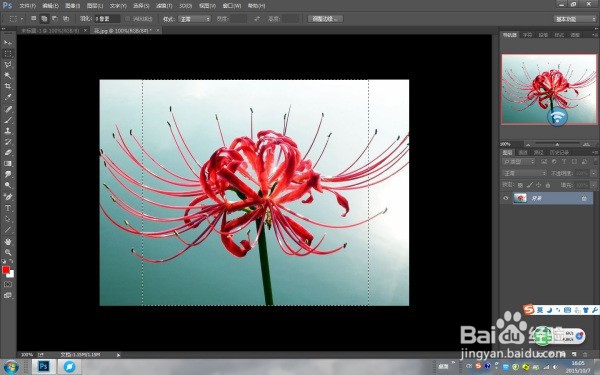Select the Polygonal Lasso tool
The width and height of the screenshot is (600, 375).
(8, 64)
